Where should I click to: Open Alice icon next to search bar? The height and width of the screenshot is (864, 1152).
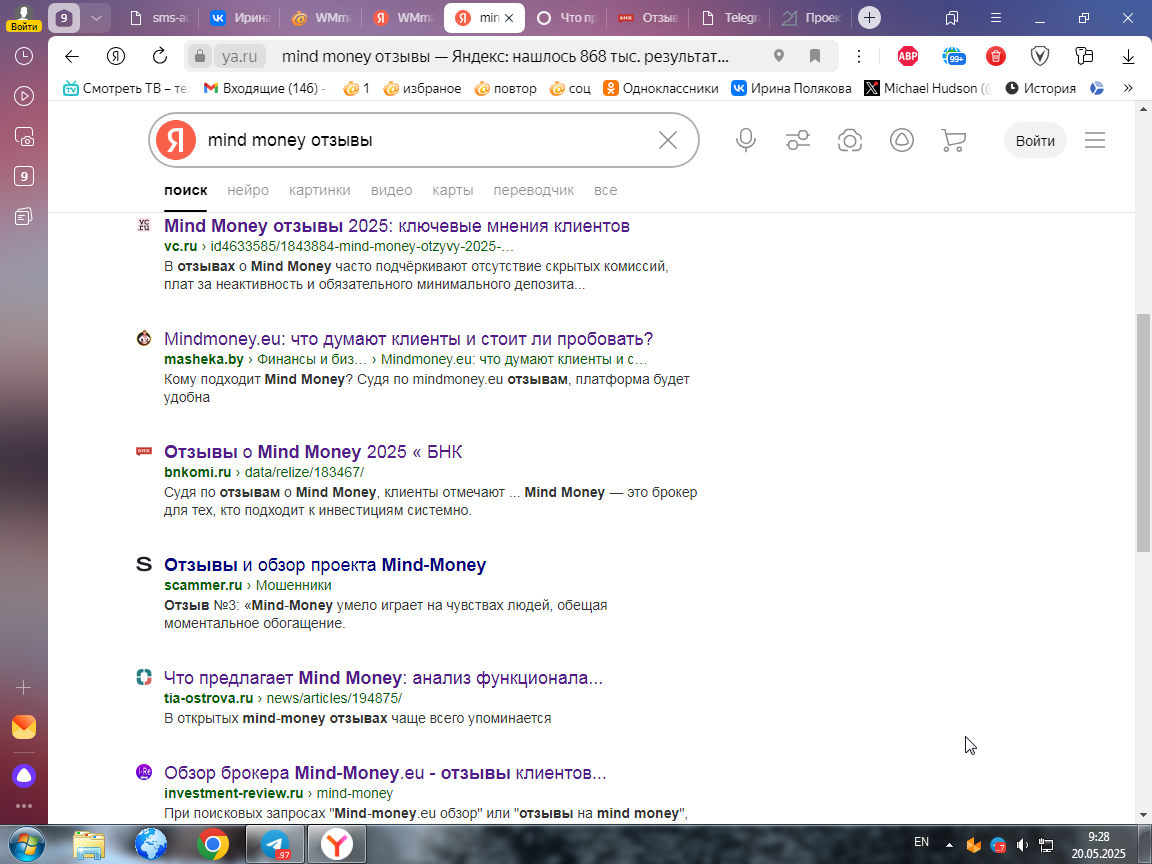pyautogui.click(x=901, y=140)
